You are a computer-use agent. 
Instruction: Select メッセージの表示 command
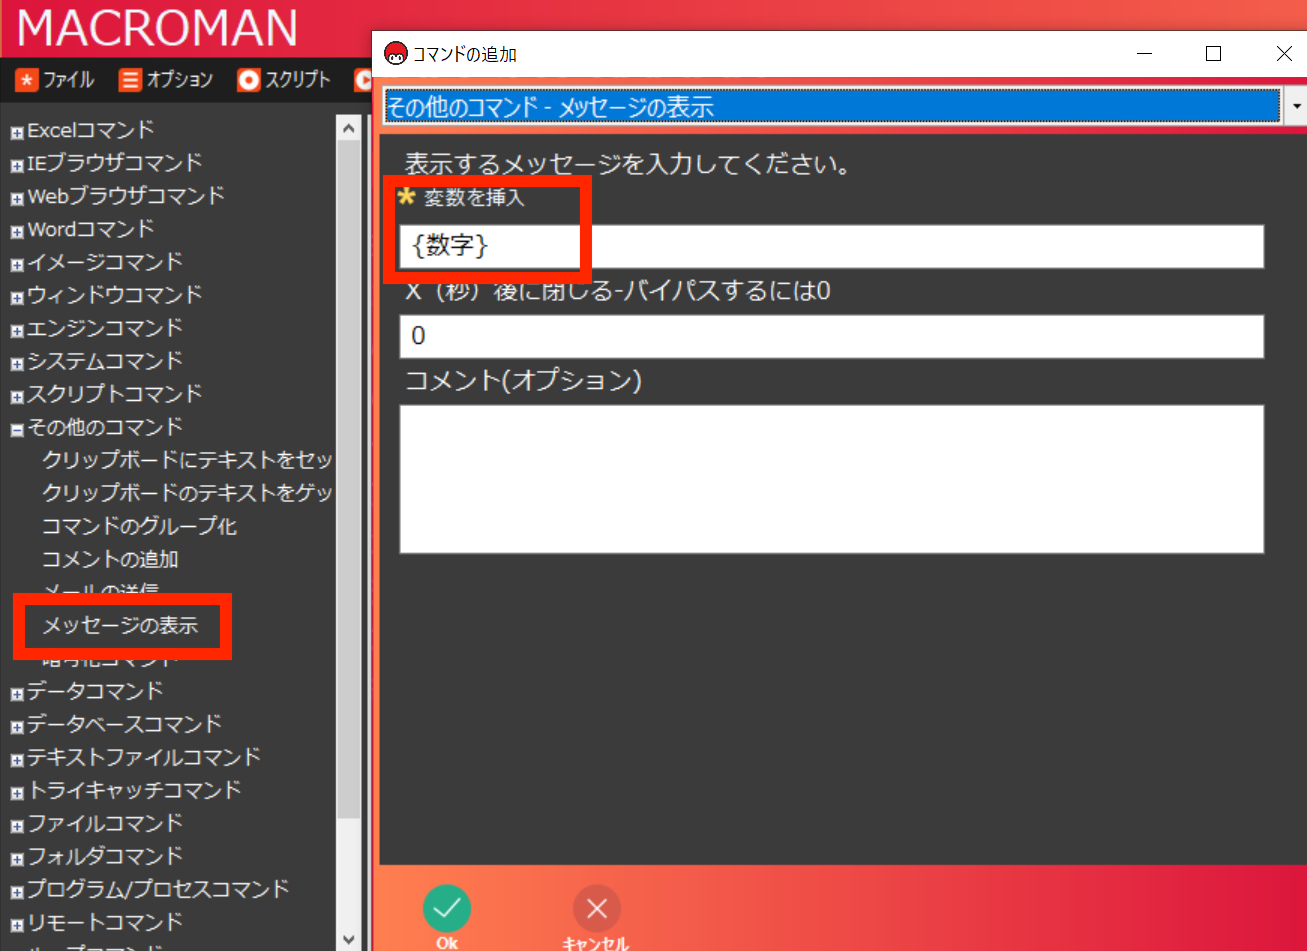tap(120, 626)
